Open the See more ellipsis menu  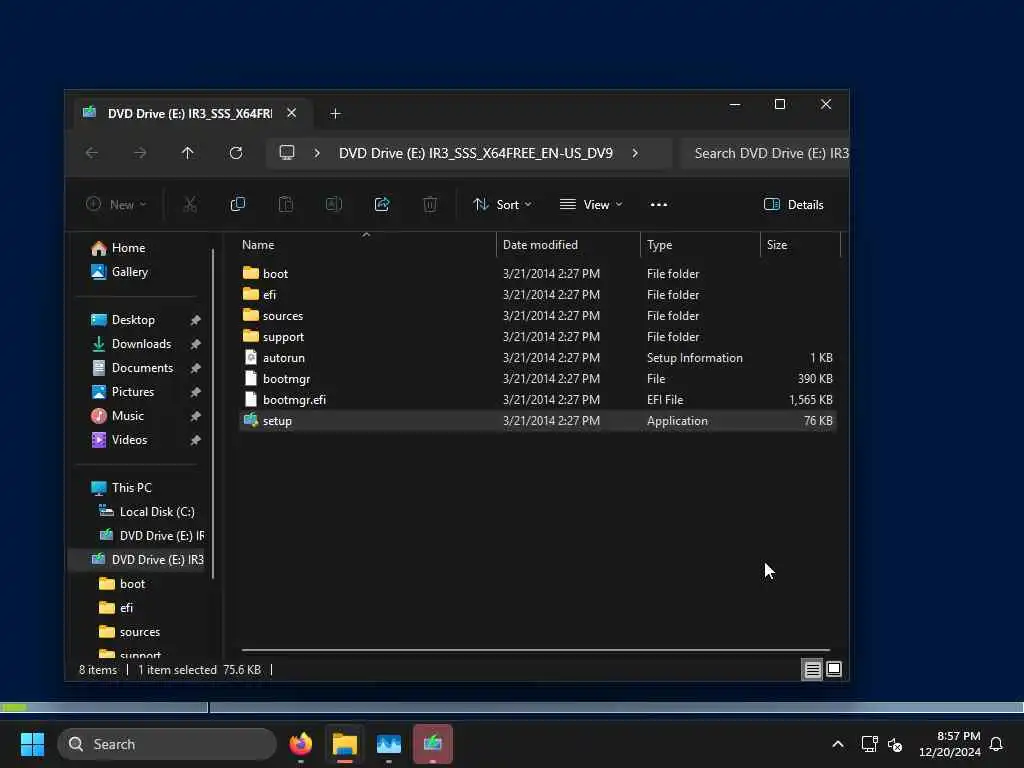[659, 204]
